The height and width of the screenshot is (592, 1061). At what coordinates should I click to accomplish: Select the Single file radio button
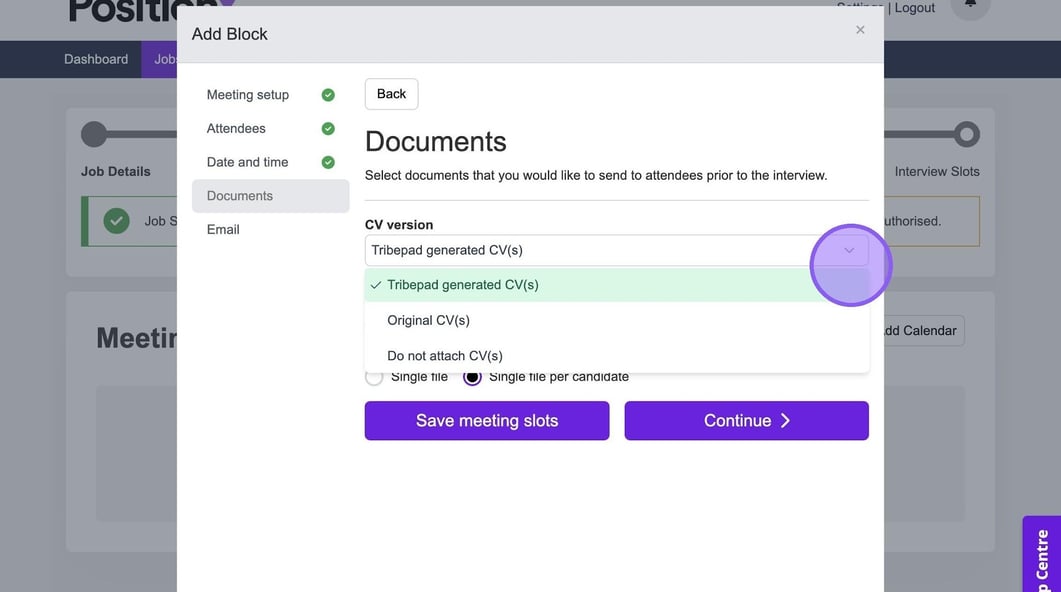pos(374,377)
